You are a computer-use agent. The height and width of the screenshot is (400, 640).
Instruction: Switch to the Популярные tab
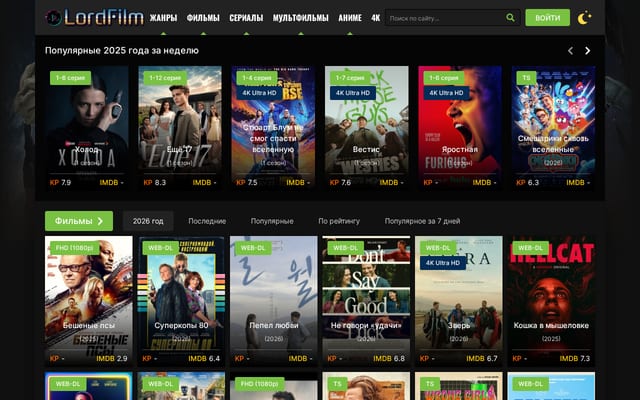272,221
